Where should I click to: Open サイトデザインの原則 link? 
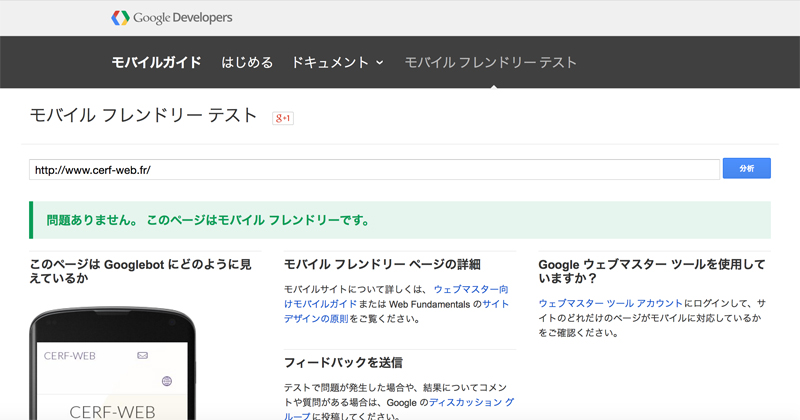396,311
